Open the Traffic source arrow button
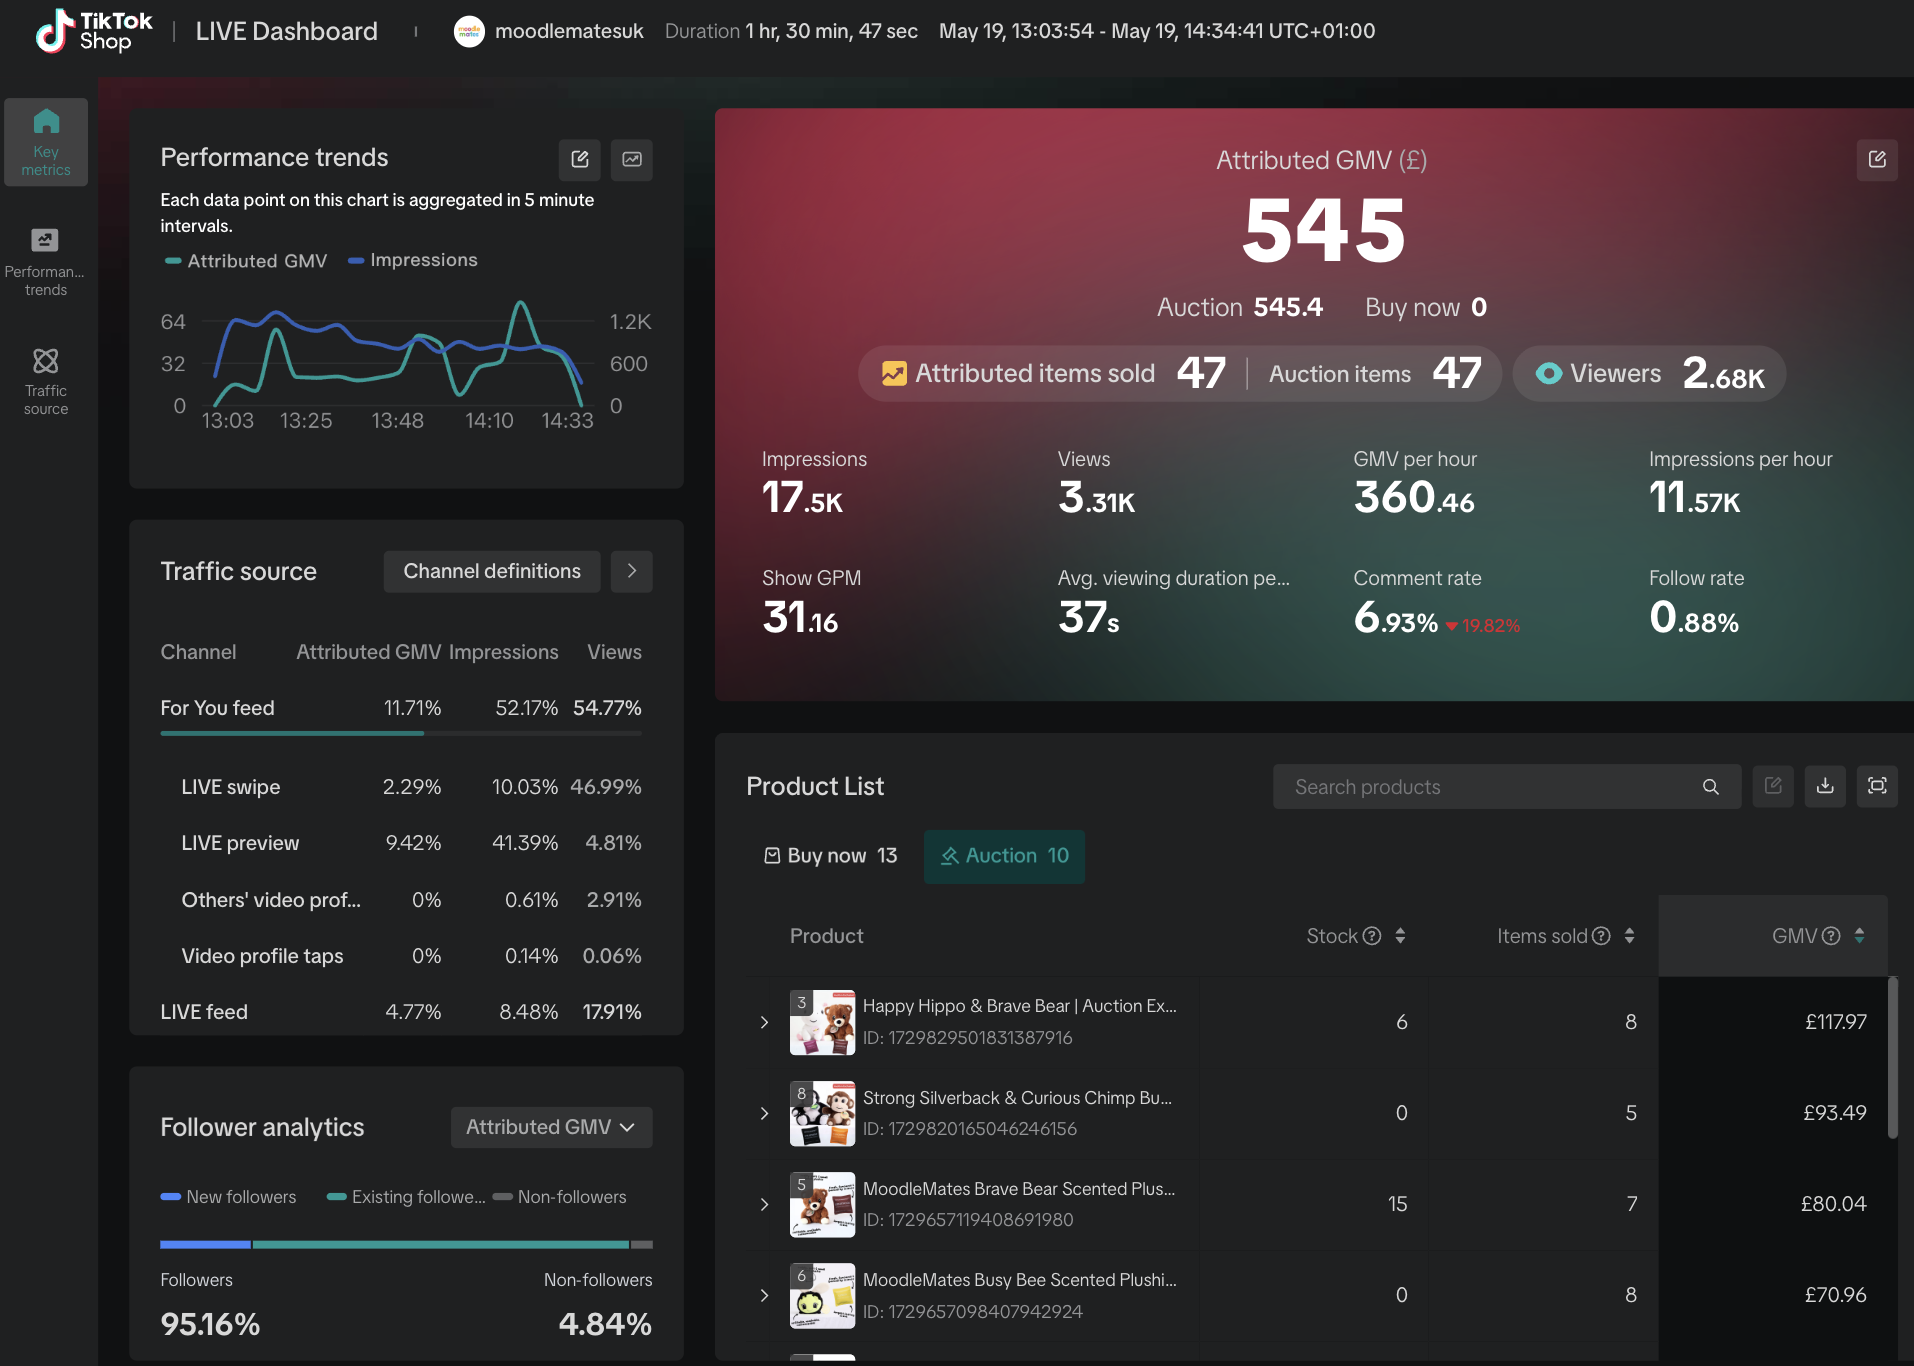 point(632,571)
